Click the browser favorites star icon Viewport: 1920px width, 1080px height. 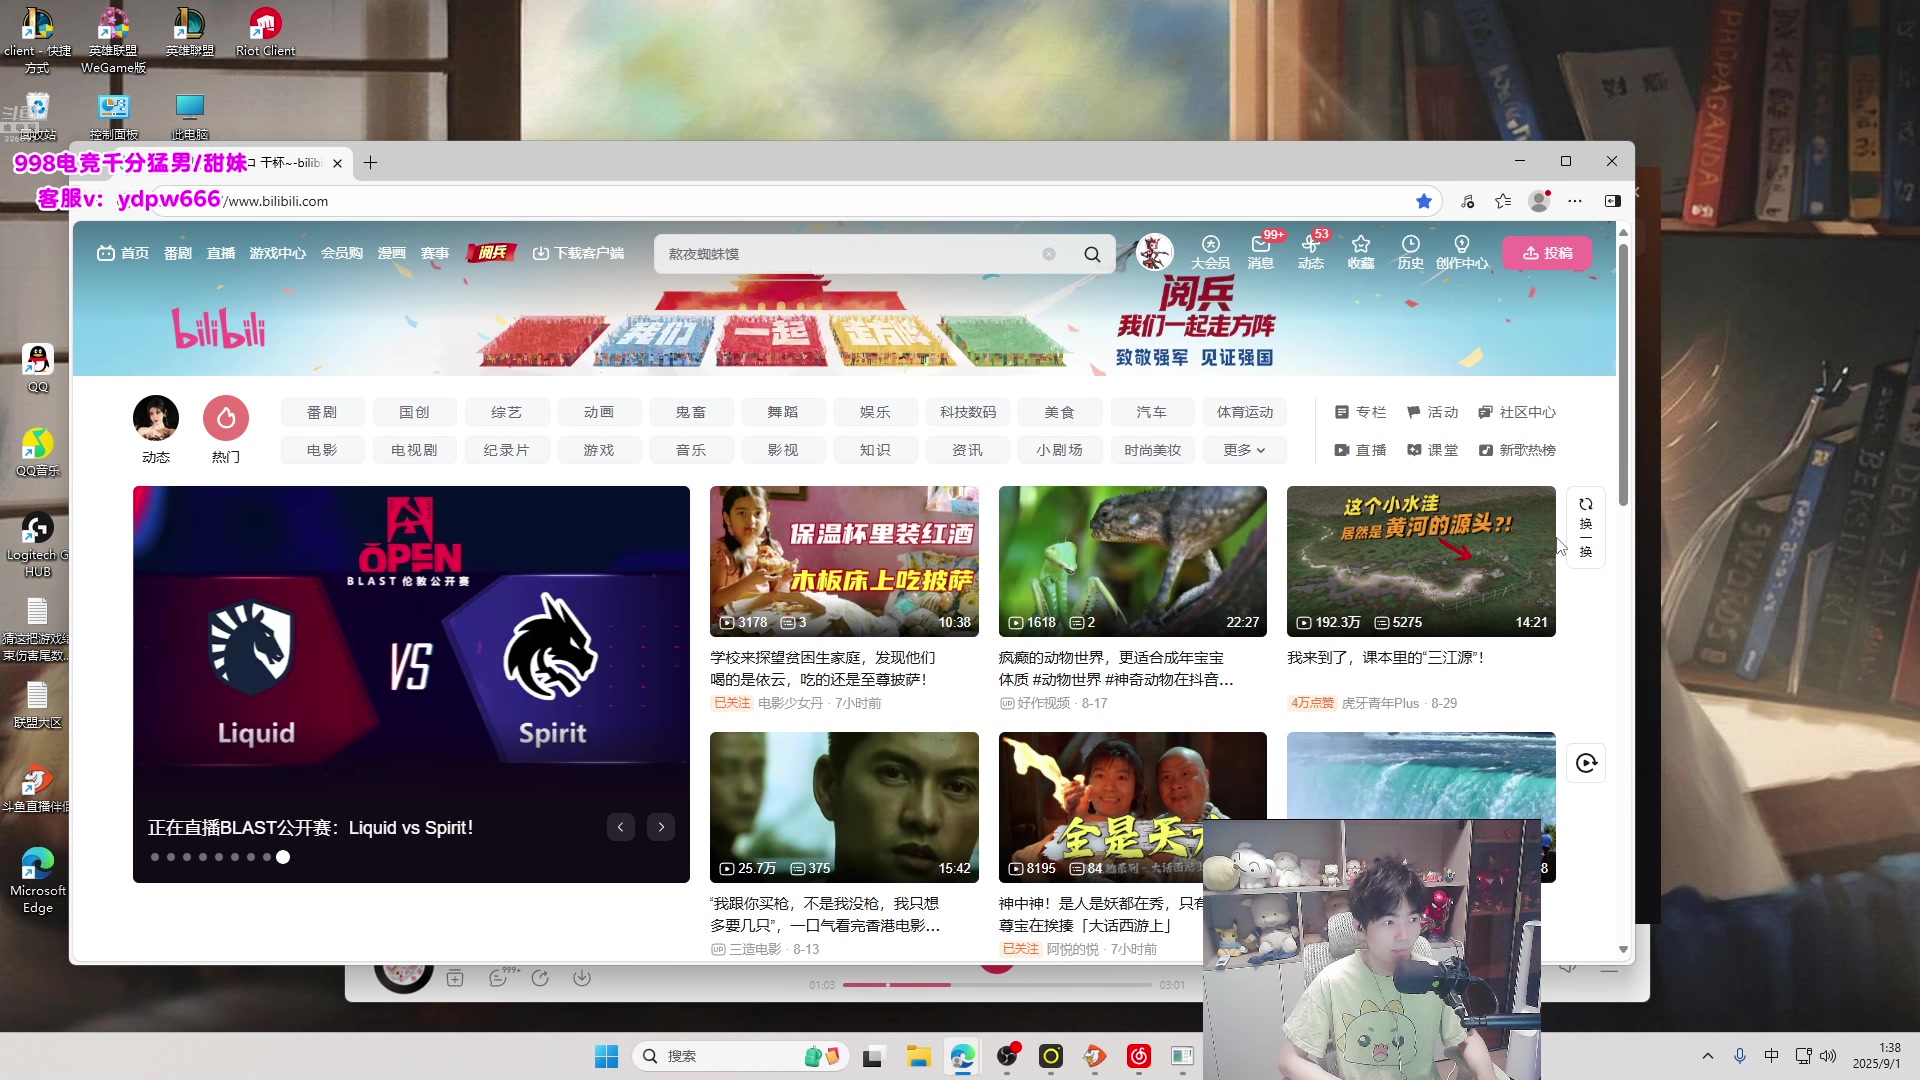(1424, 201)
